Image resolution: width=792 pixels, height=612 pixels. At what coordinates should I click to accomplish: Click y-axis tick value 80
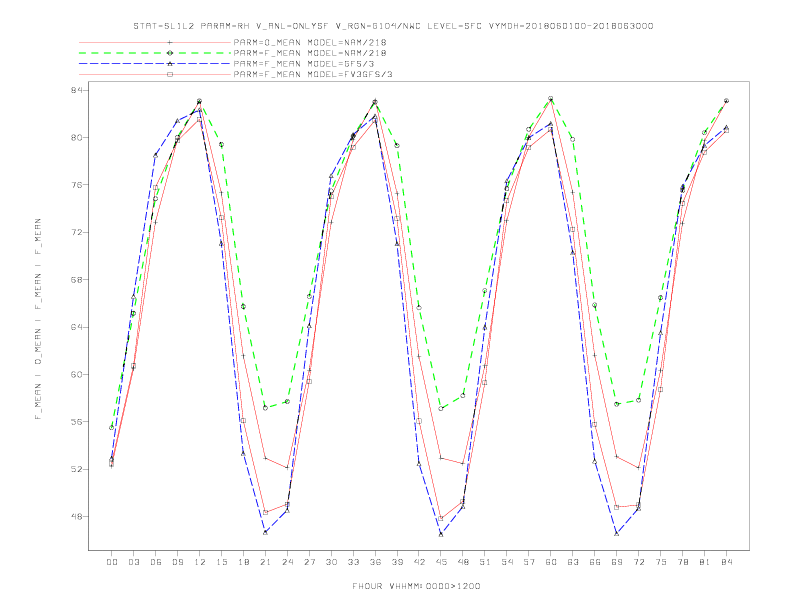77,137
